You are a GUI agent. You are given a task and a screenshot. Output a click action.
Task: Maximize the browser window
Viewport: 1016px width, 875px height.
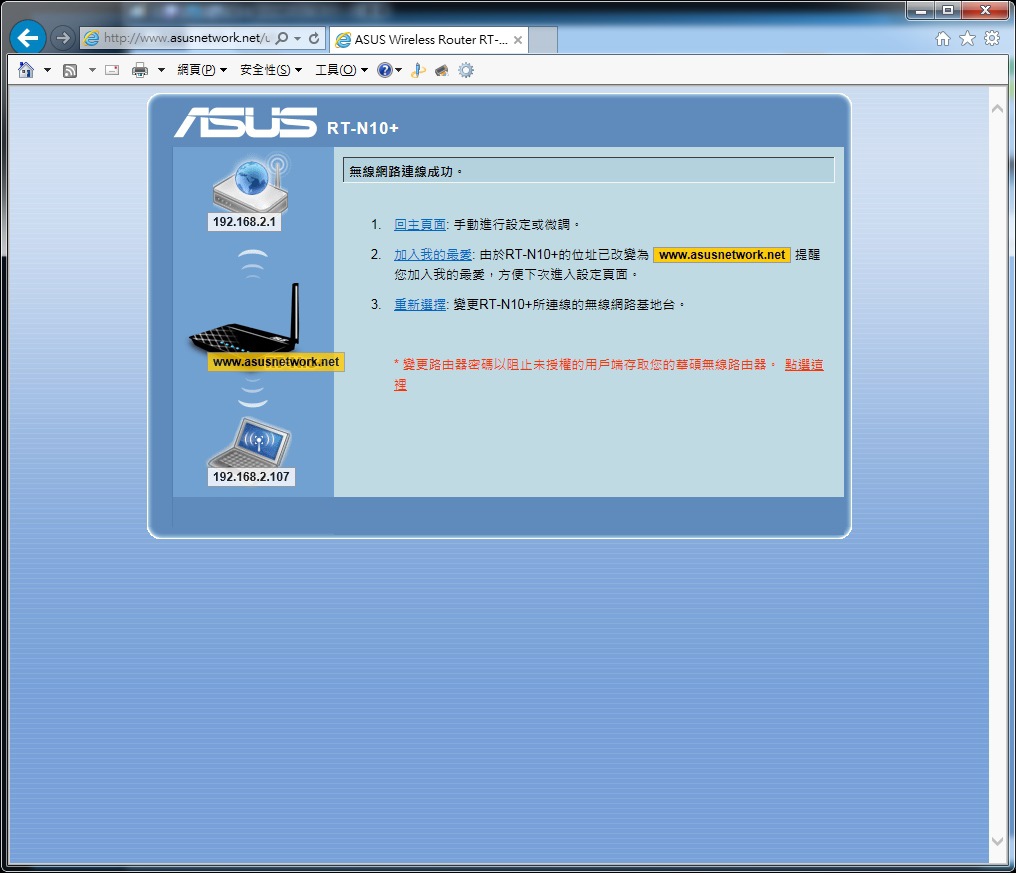pos(948,10)
